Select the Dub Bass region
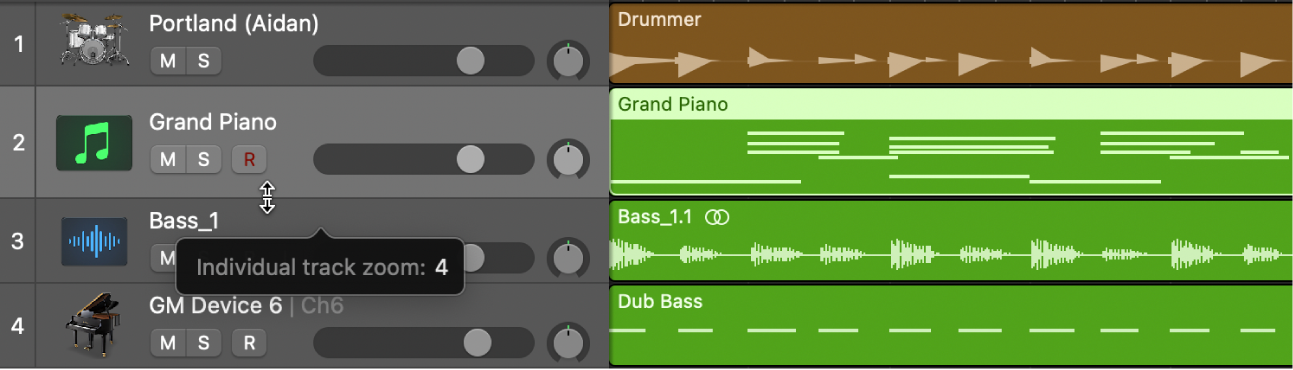The width and height of the screenshot is (1293, 370). click(x=950, y=326)
